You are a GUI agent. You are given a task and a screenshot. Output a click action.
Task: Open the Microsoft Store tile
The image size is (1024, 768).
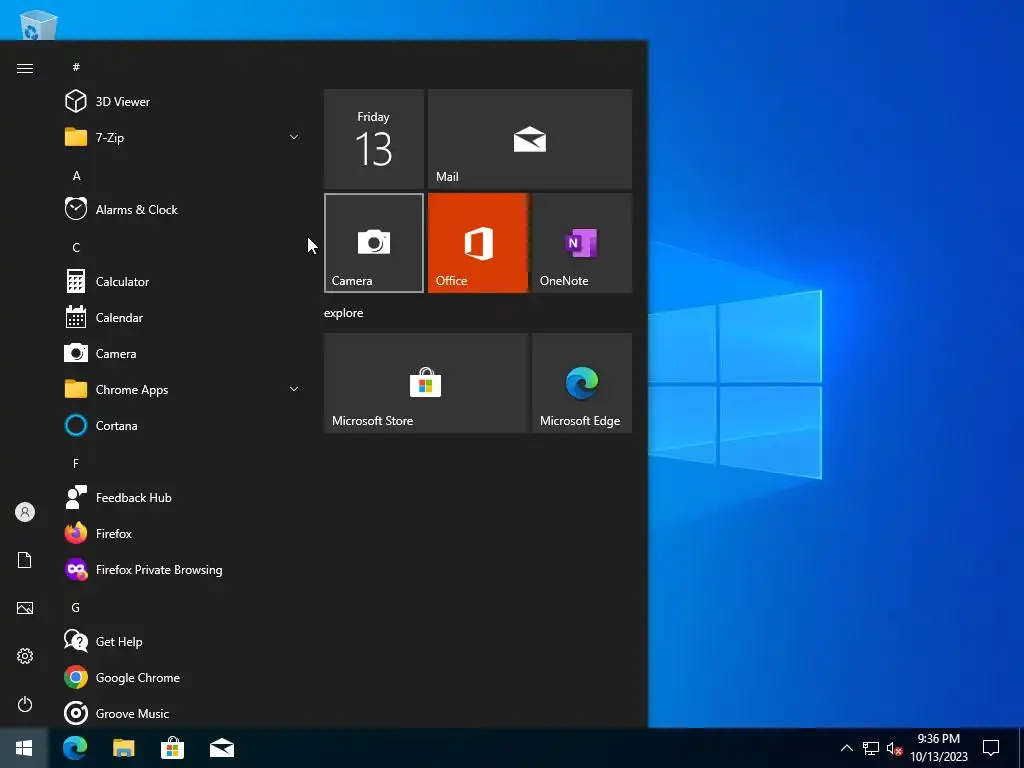[426, 383]
